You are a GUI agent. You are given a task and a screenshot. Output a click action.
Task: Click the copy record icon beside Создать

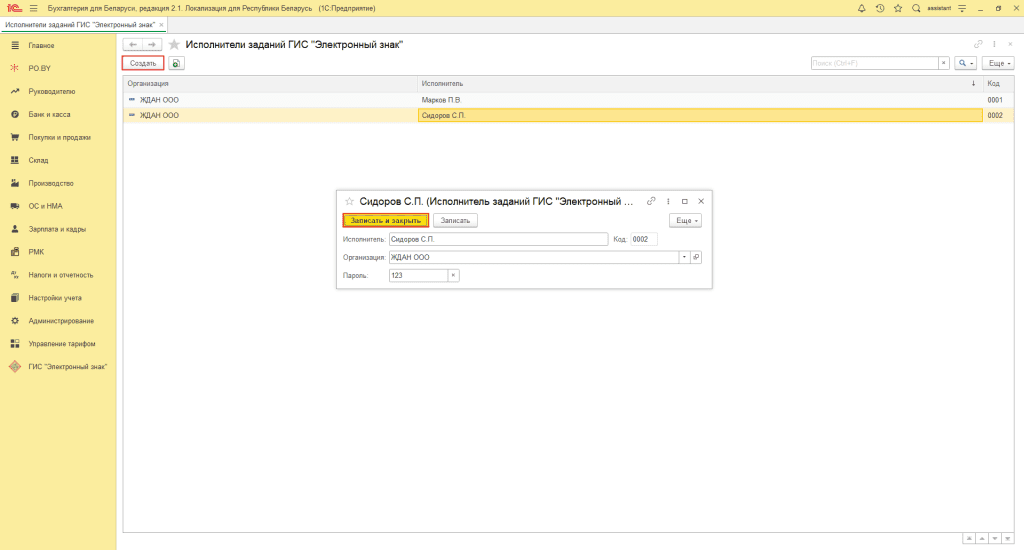click(176, 63)
